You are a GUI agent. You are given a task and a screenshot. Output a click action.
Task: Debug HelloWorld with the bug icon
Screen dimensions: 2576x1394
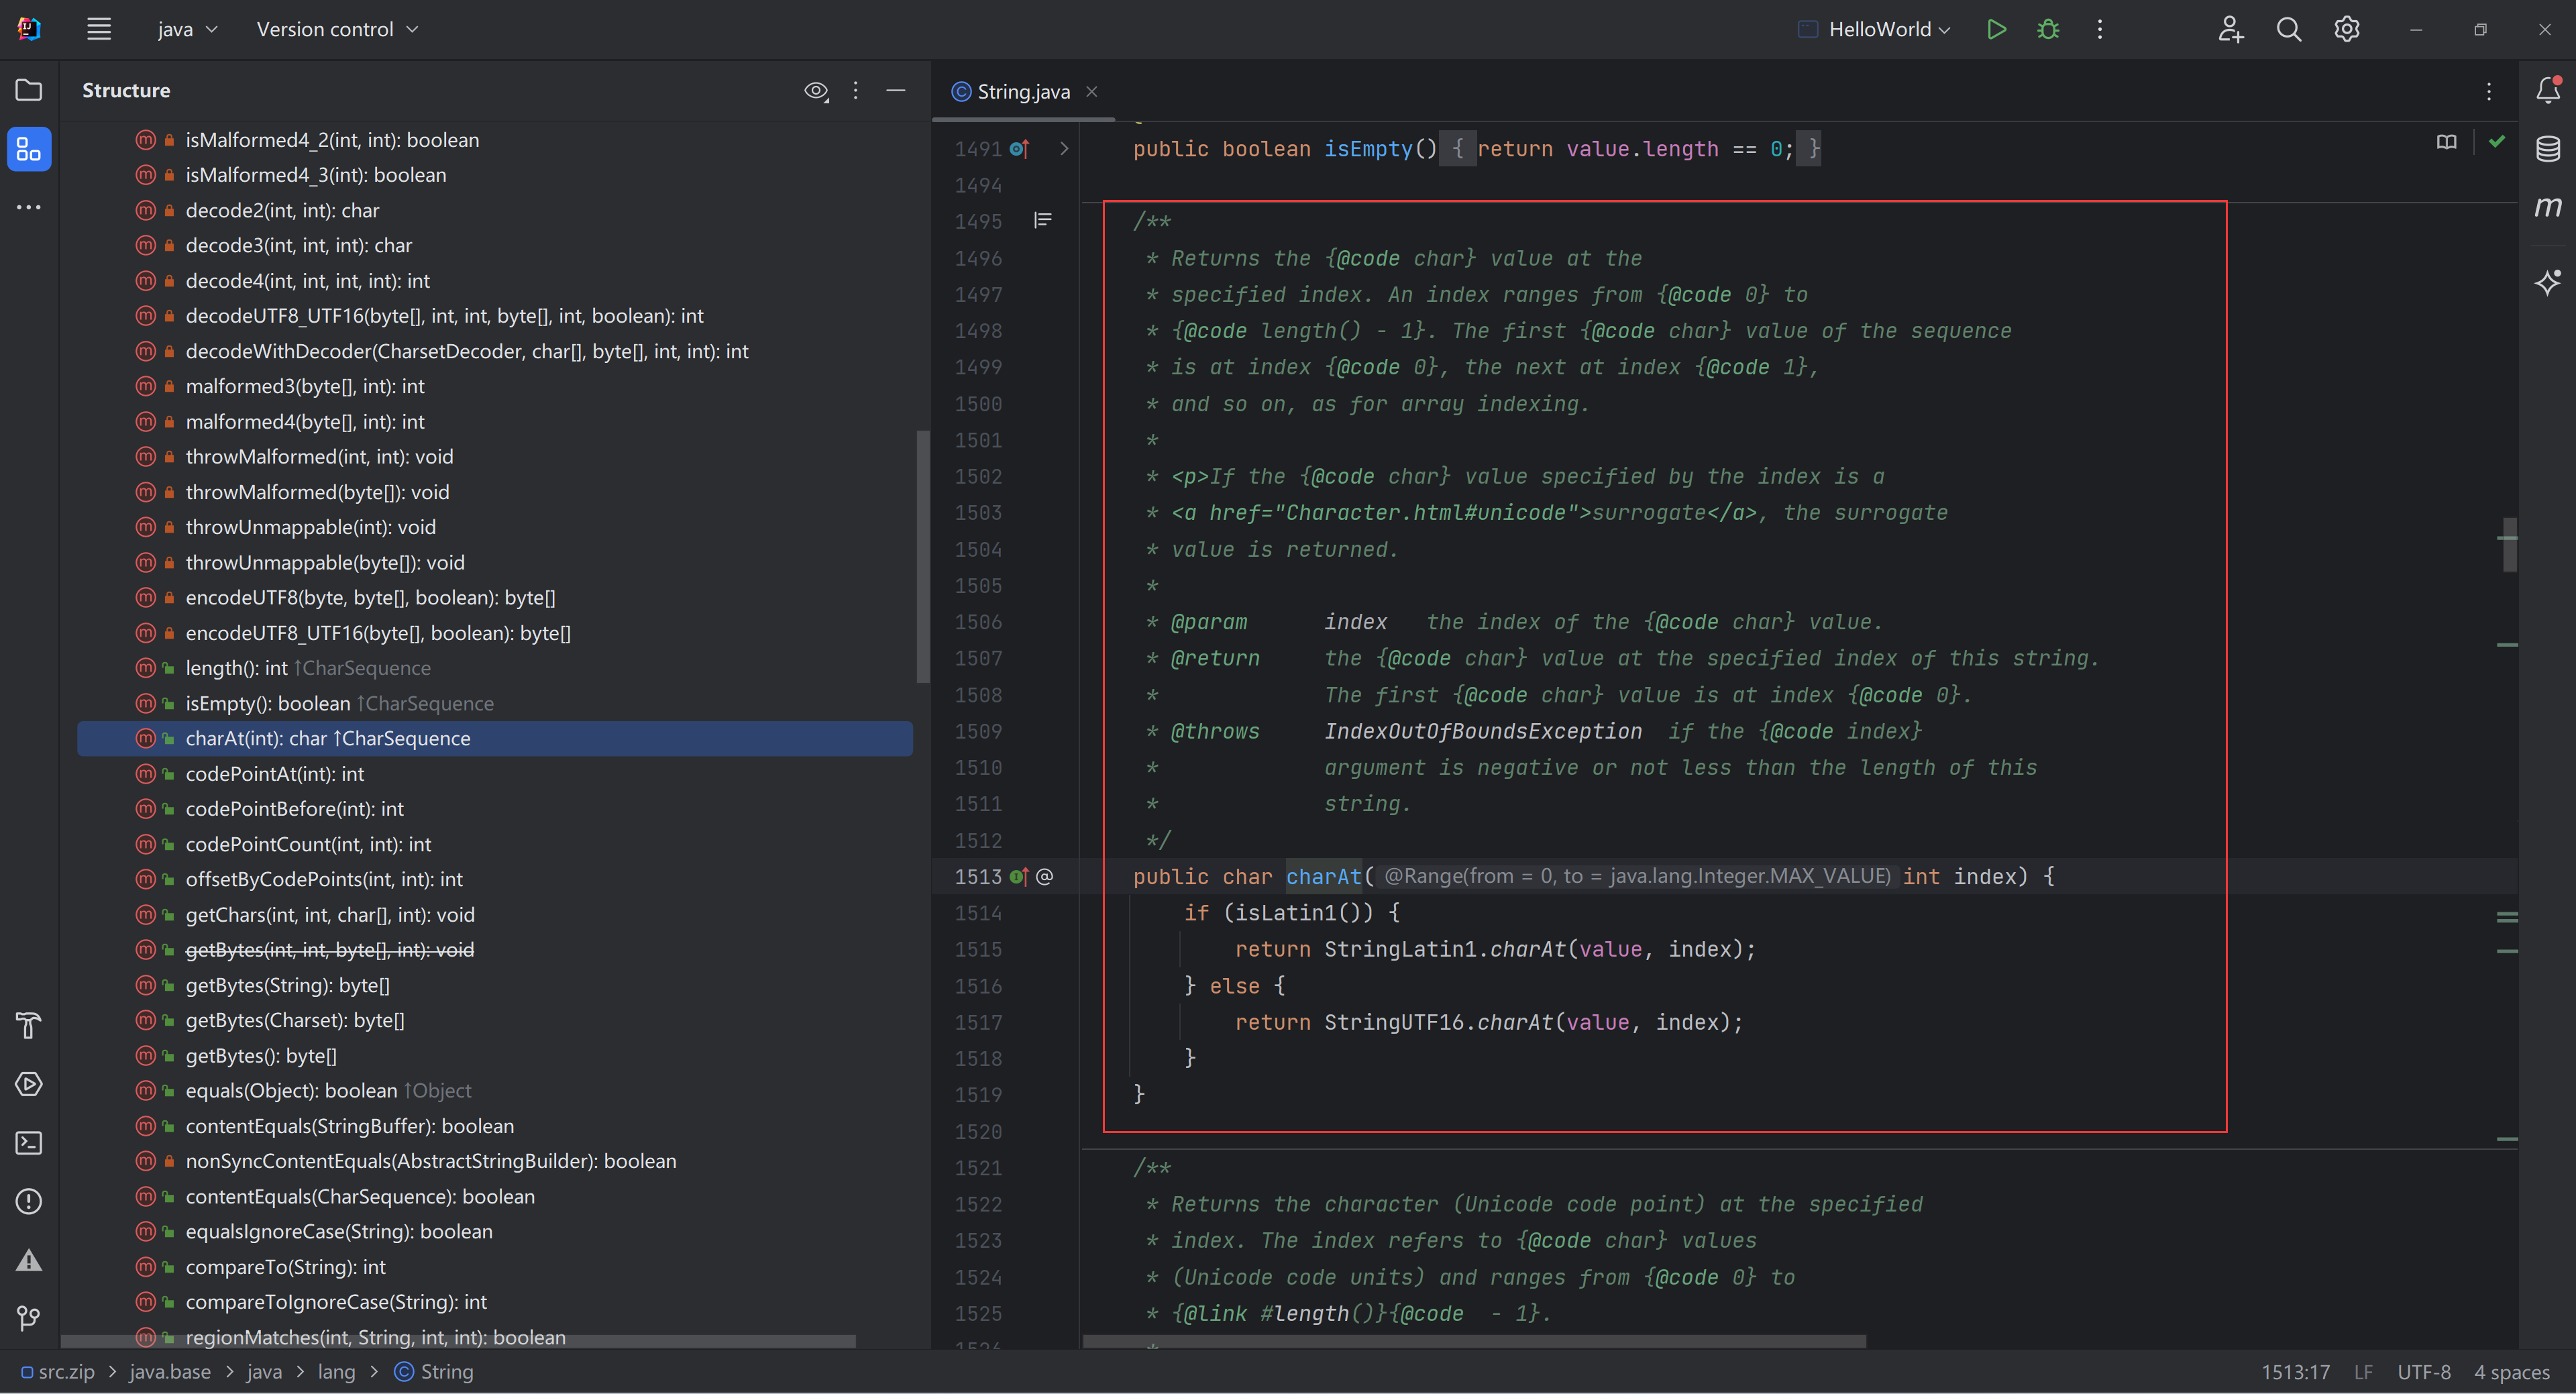pos(2048,29)
